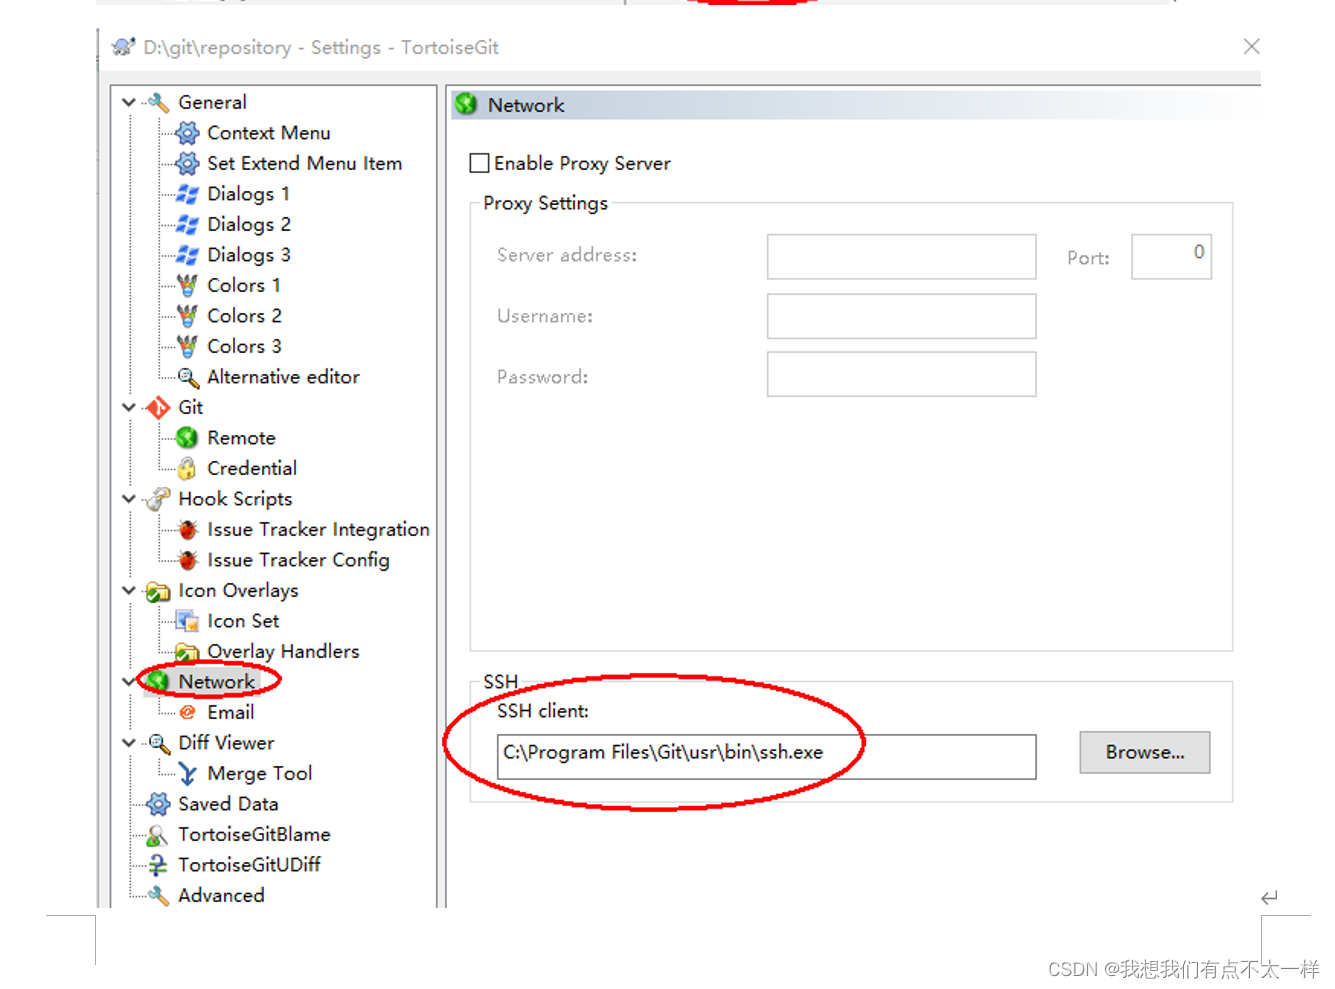Click the Network tree globe icon
The height and width of the screenshot is (989, 1335).
pyautogui.click(x=158, y=682)
